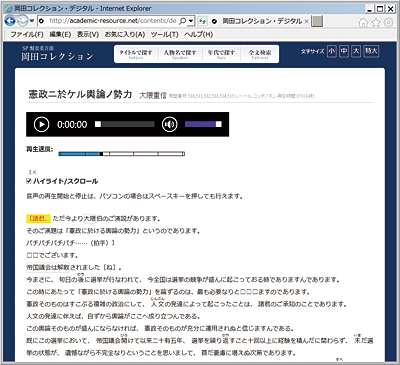
Task: Refresh the page with the compatibility/refresh icon
Action: click(x=202, y=21)
